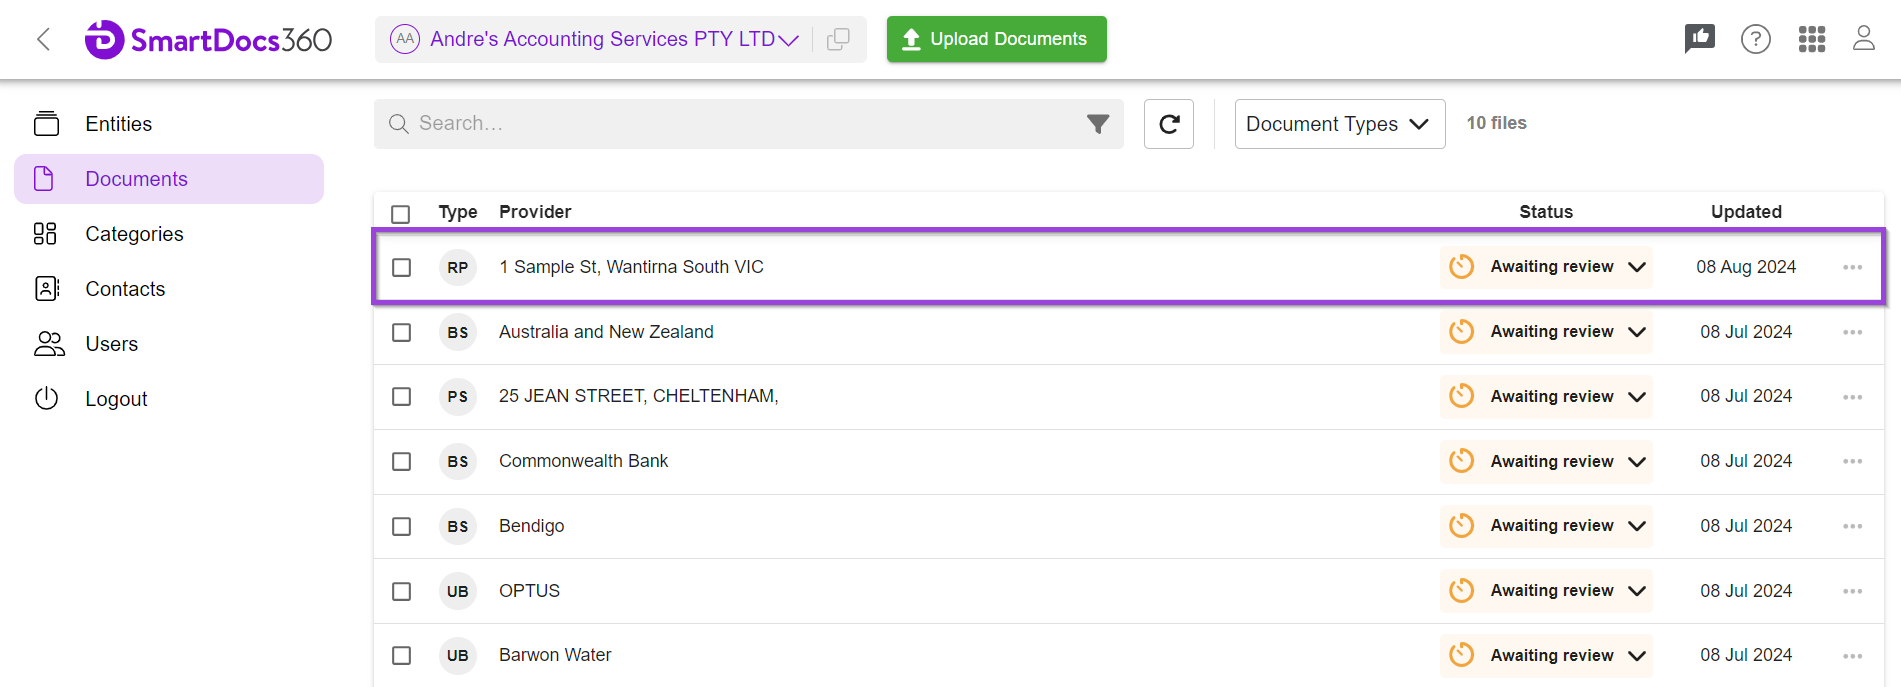Expand the Document Types dropdown
The width and height of the screenshot is (1901, 687).
(1339, 124)
